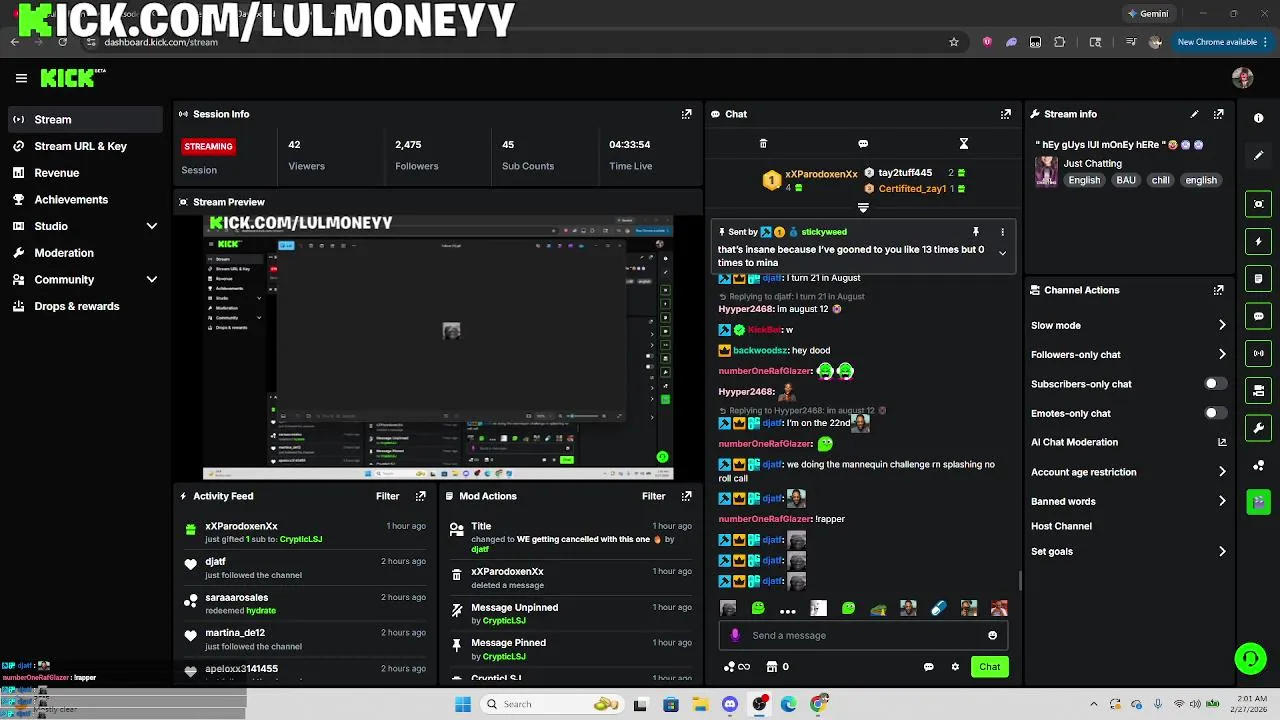Click the green Chat send button
The width and height of the screenshot is (1280, 720).
tap(989, 667)
